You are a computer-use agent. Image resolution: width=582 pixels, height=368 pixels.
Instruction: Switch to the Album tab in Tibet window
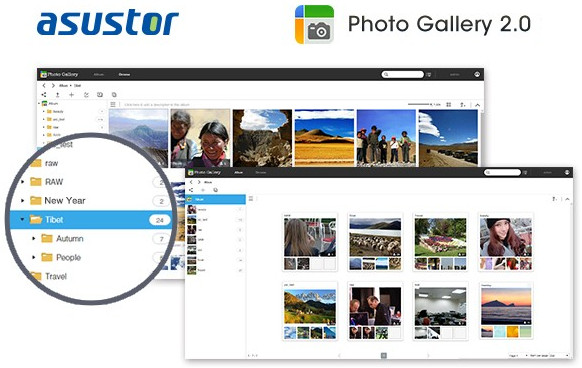99,75
